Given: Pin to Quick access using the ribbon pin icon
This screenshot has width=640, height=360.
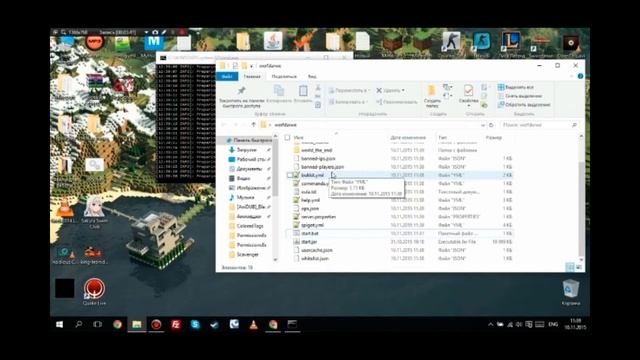Looking at the screenshot, I should pos(242,91).
